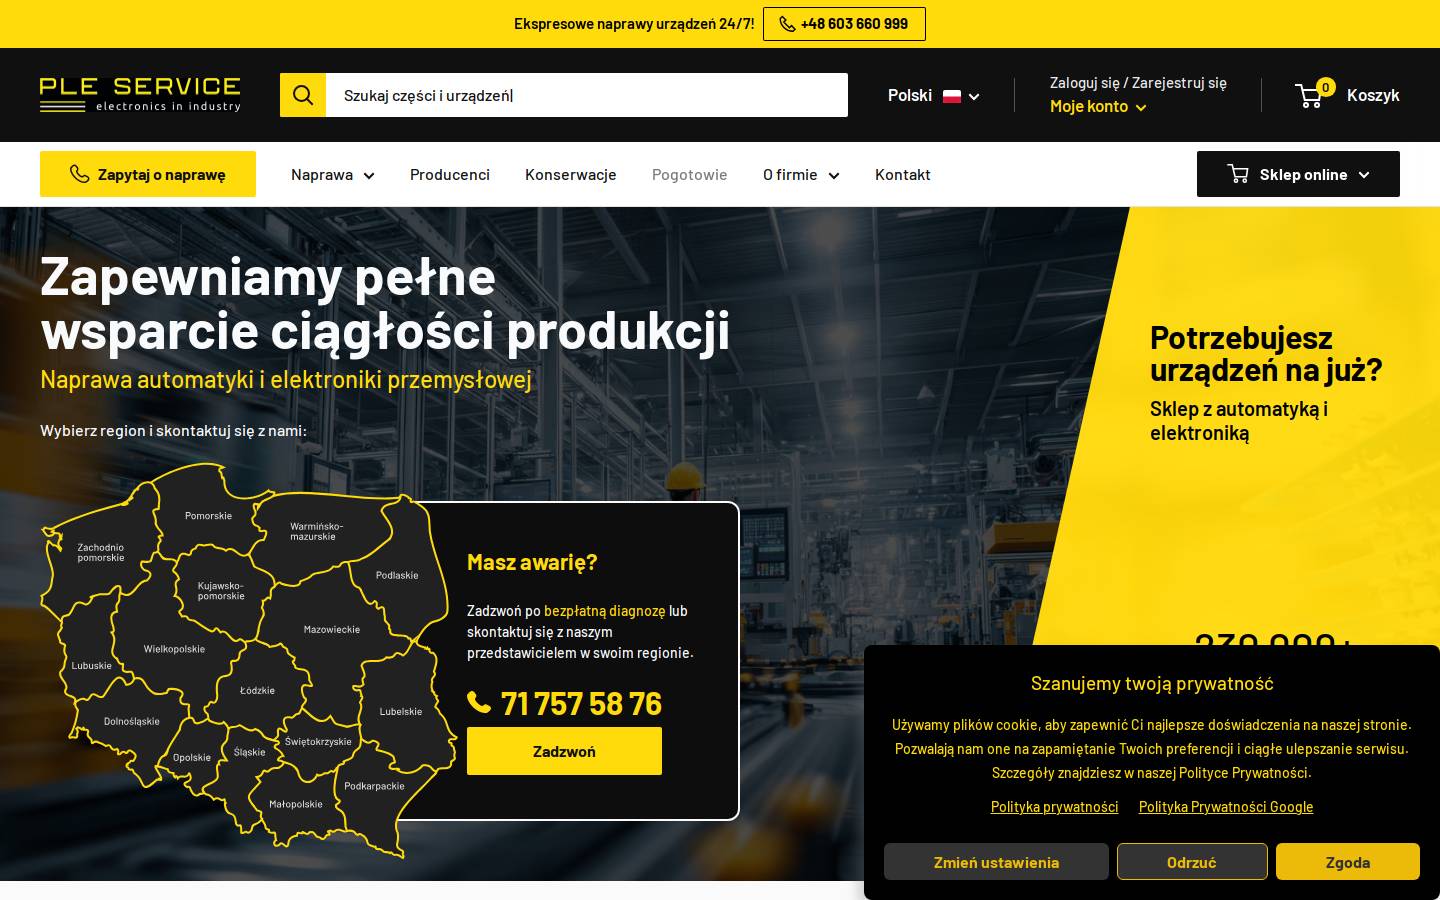Open the Sklep online dropdown

pyautogui.click(x=1298, y=174)
